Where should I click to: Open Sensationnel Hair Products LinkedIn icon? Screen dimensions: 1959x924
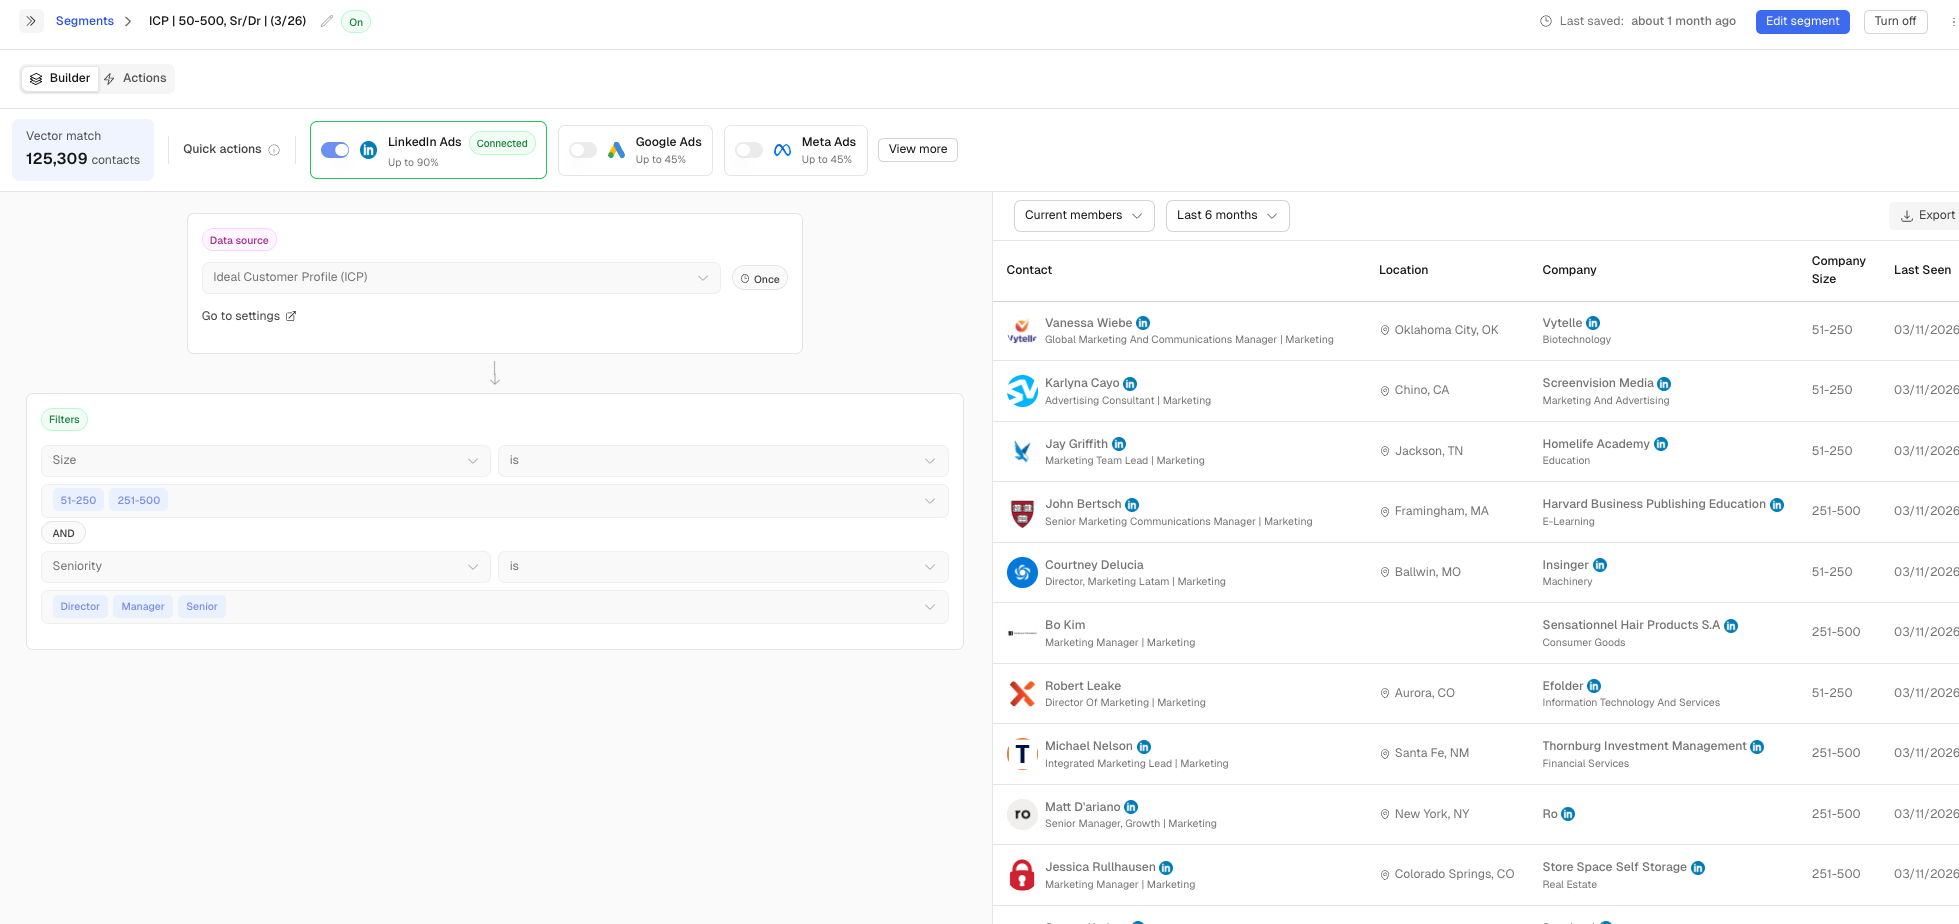click(x=1731, y=626)
